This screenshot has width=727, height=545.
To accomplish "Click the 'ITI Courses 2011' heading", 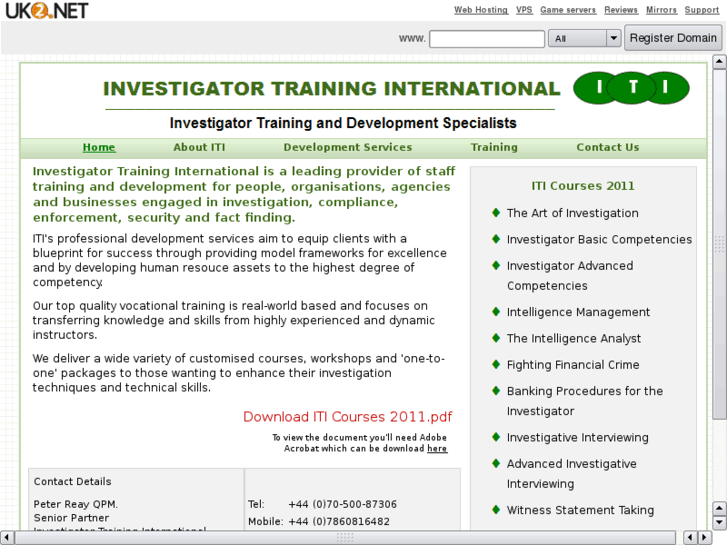I will point(583,186).
